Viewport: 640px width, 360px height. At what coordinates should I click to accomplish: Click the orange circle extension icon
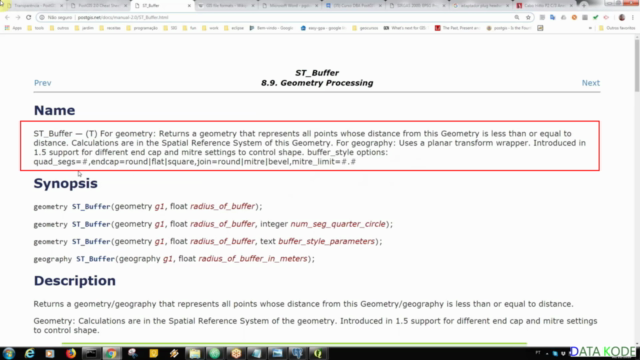[x=574, y=18]
